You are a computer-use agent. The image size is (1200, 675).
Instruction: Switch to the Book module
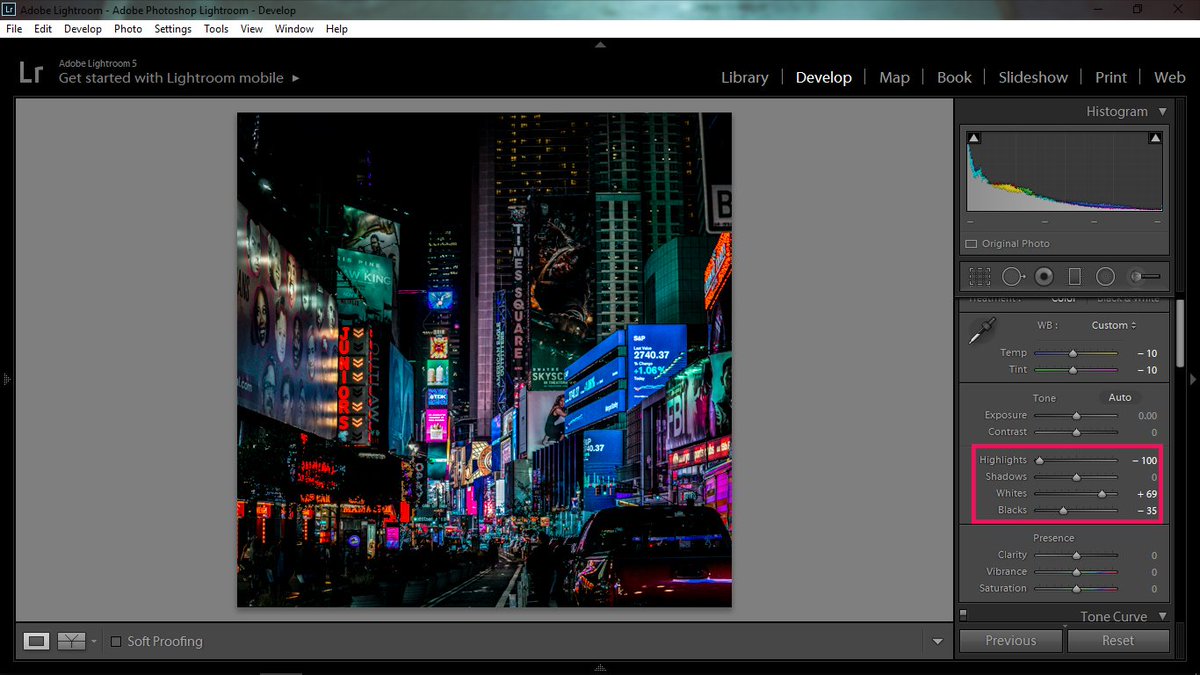tap(954, 77)
